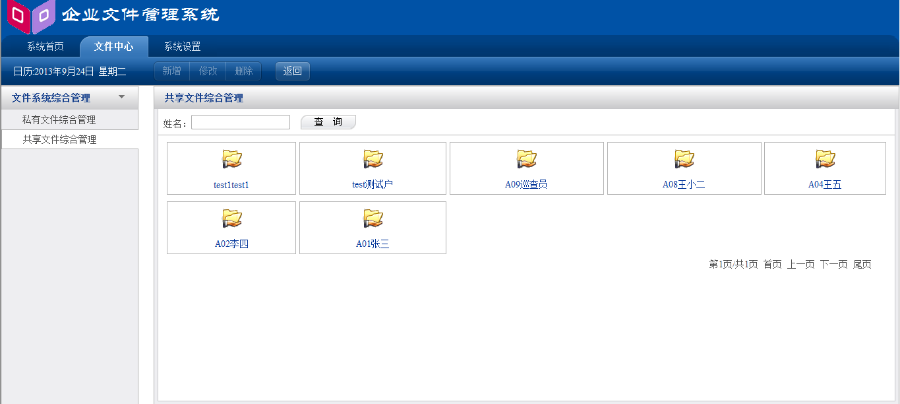Screen dimensions: 900x404
Task: Collapse the 文件系统综合管理 panel arrow
Action: (121, 97)
